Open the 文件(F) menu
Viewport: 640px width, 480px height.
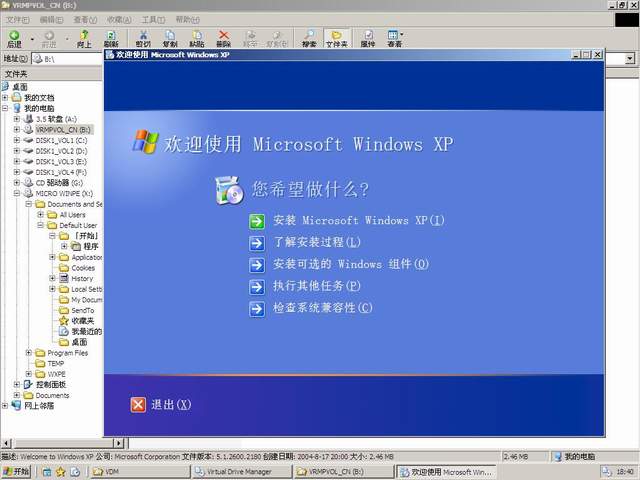(18, 20)
